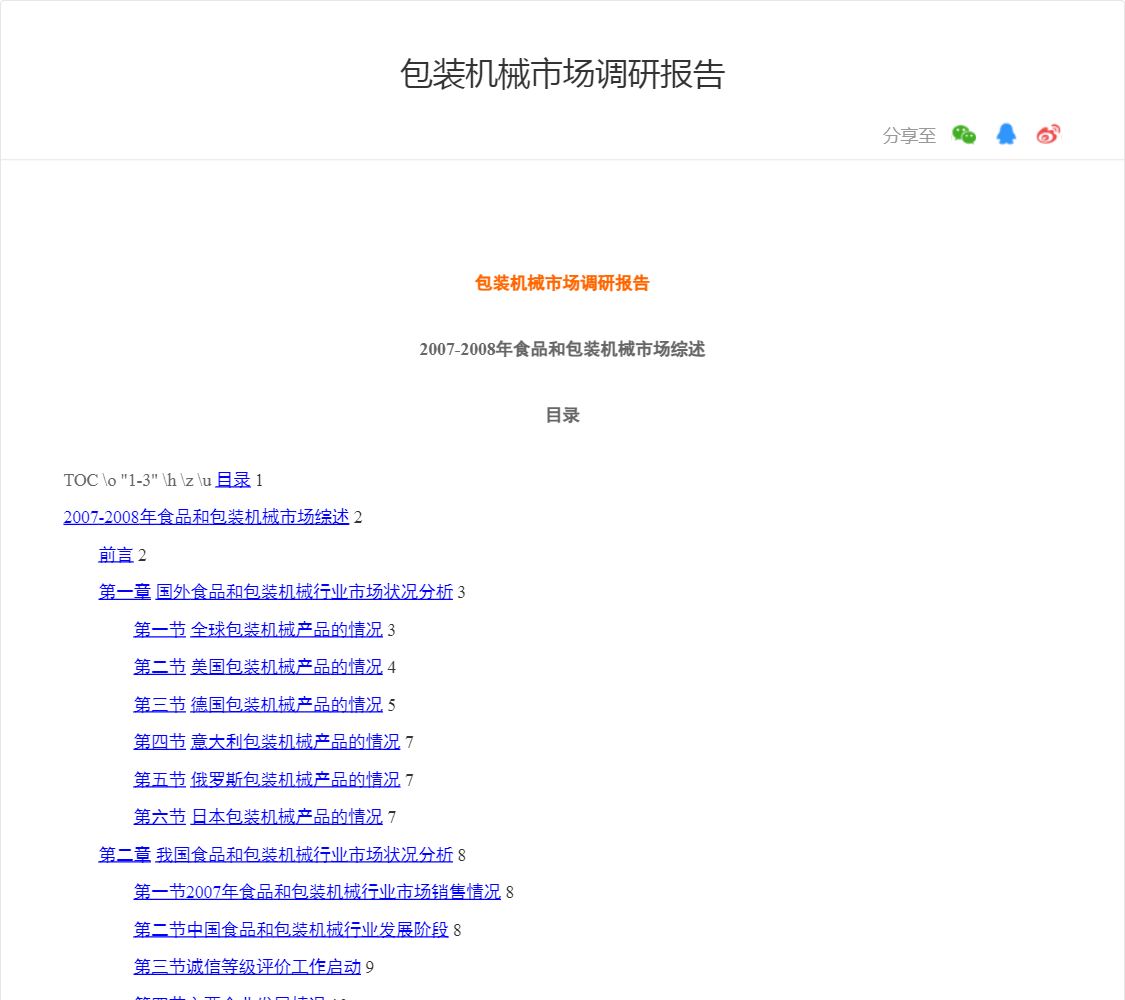Open the 目录 link in TOC line
Viewport: 1125px width, 1000px height.
[x=233, y=480]
